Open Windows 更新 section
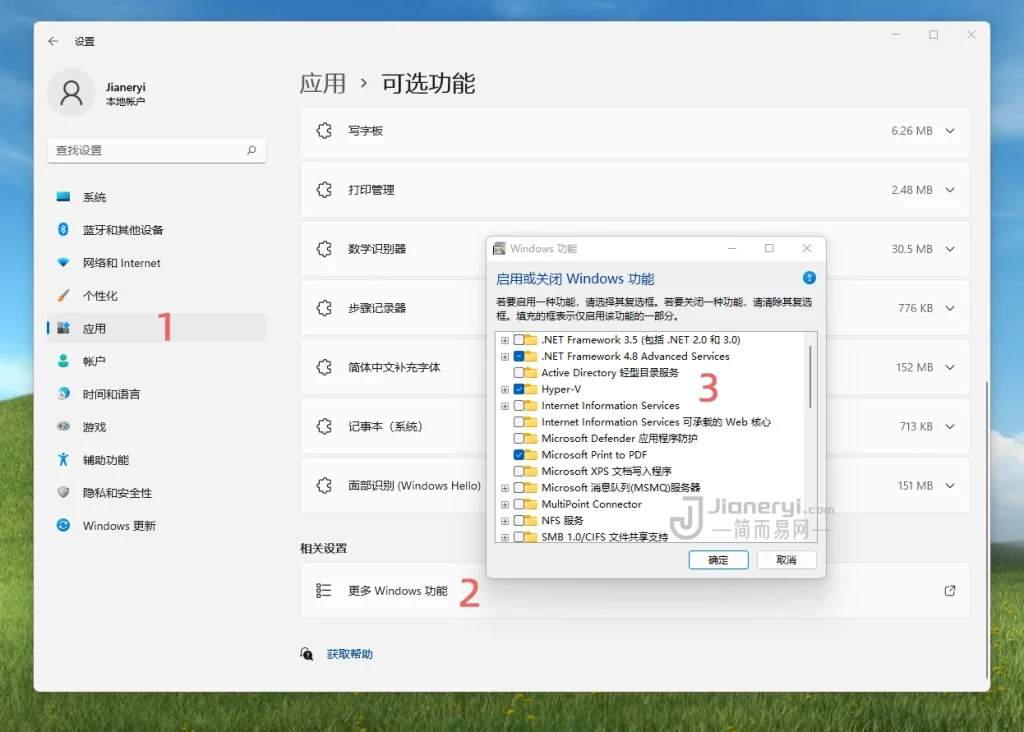This screenshot has height=732, width=1024. coord(157,525)
